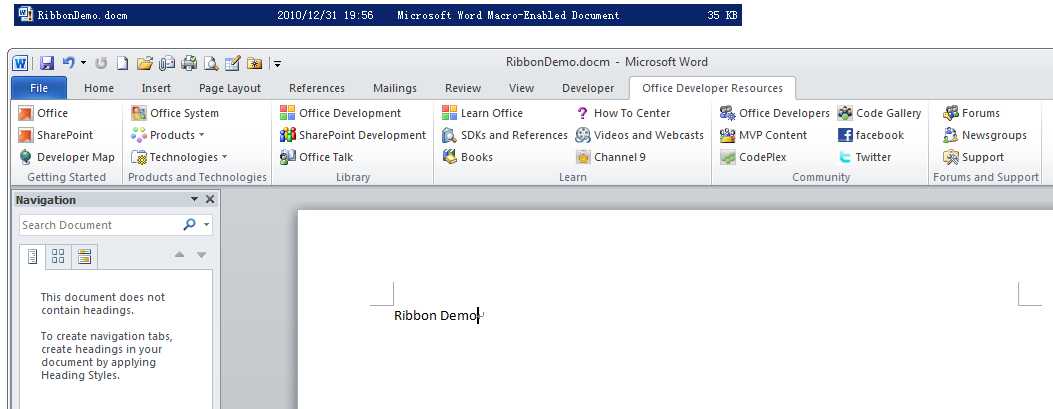Click SharePoint Development in Library group
The width and height of the screenshot is (1053, 409).
click(x=353, y=135)
